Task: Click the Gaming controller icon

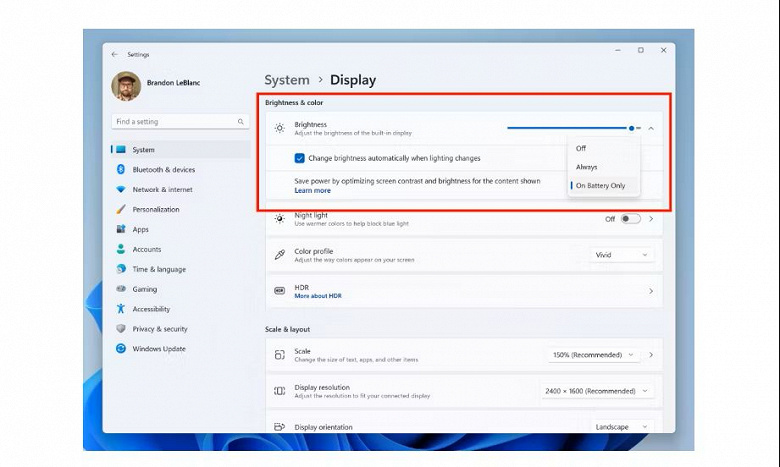Action: tap(121, 288)
